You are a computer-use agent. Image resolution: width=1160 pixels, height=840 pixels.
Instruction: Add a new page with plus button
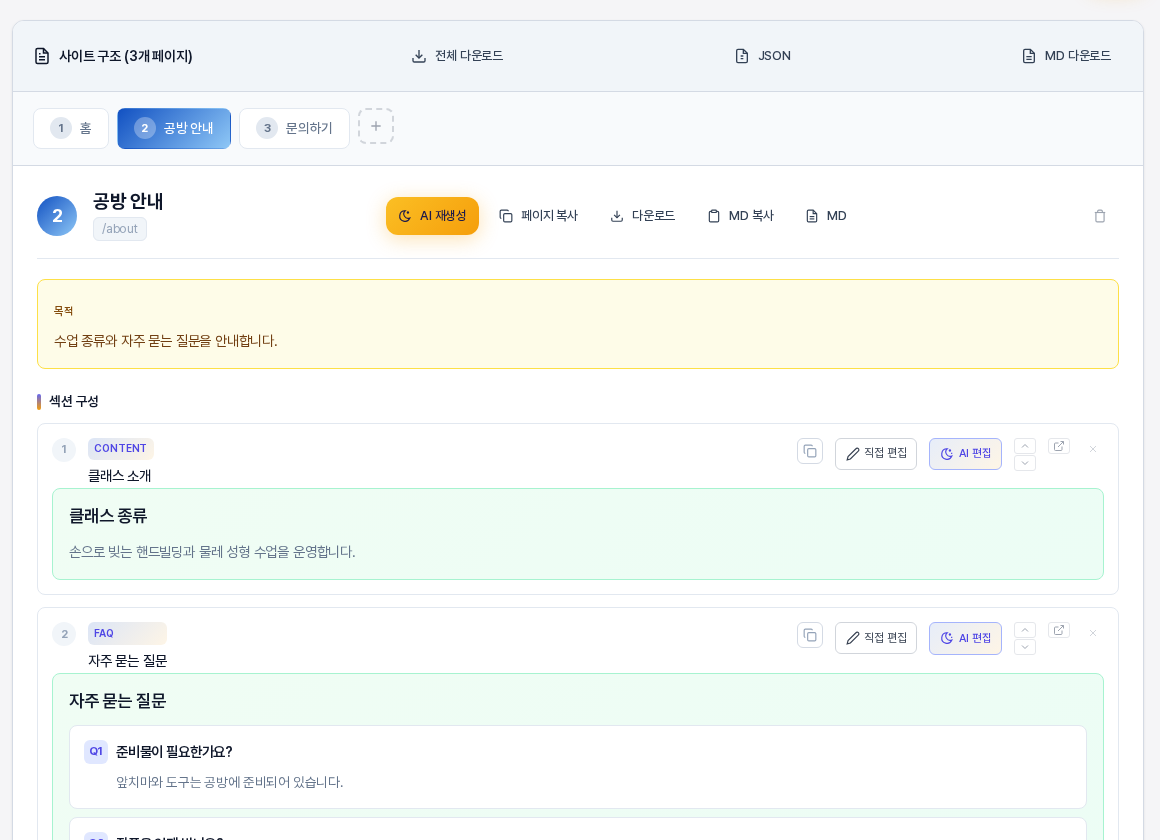coord(376,127)
